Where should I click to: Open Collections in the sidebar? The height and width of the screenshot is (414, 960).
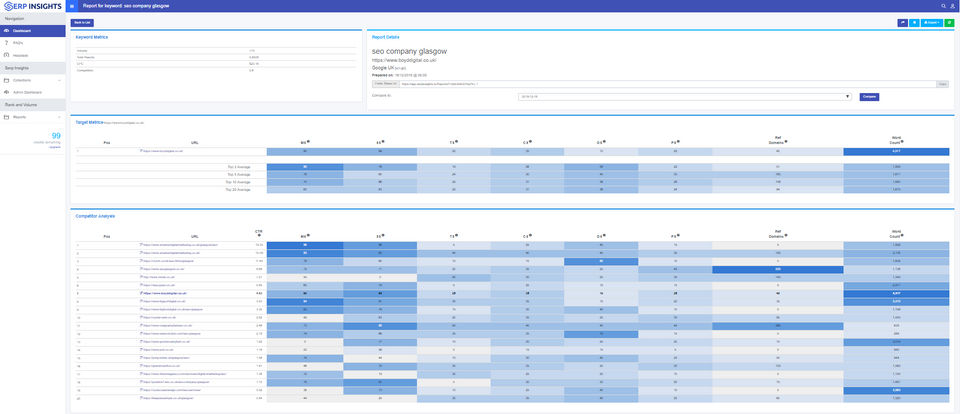(32, 80)
